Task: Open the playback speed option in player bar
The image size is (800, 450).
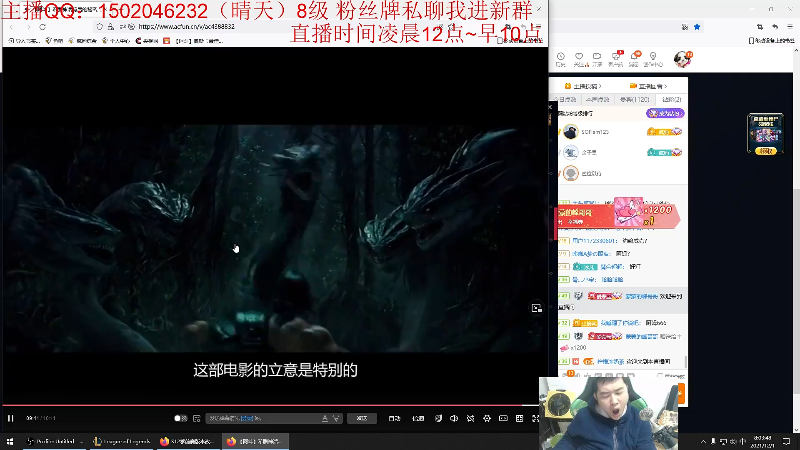Action: (418, 418)
